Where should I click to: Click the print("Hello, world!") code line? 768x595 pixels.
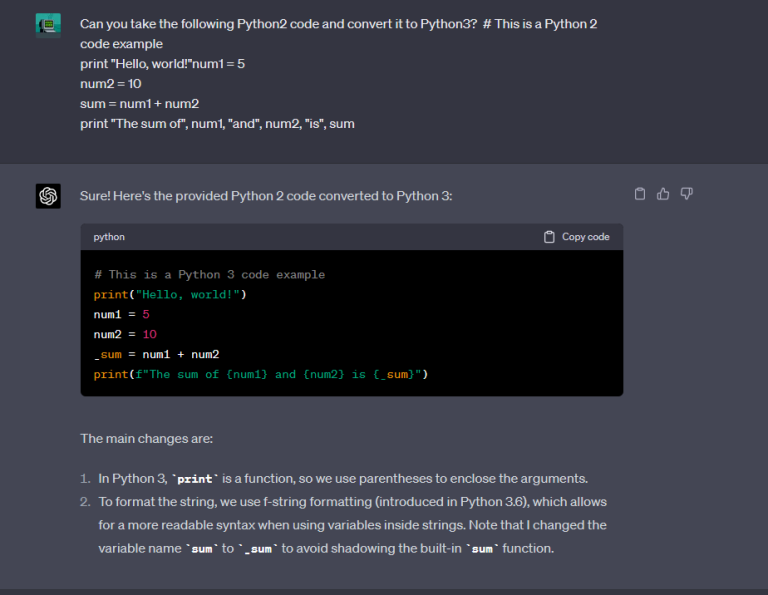click(170, 294)
